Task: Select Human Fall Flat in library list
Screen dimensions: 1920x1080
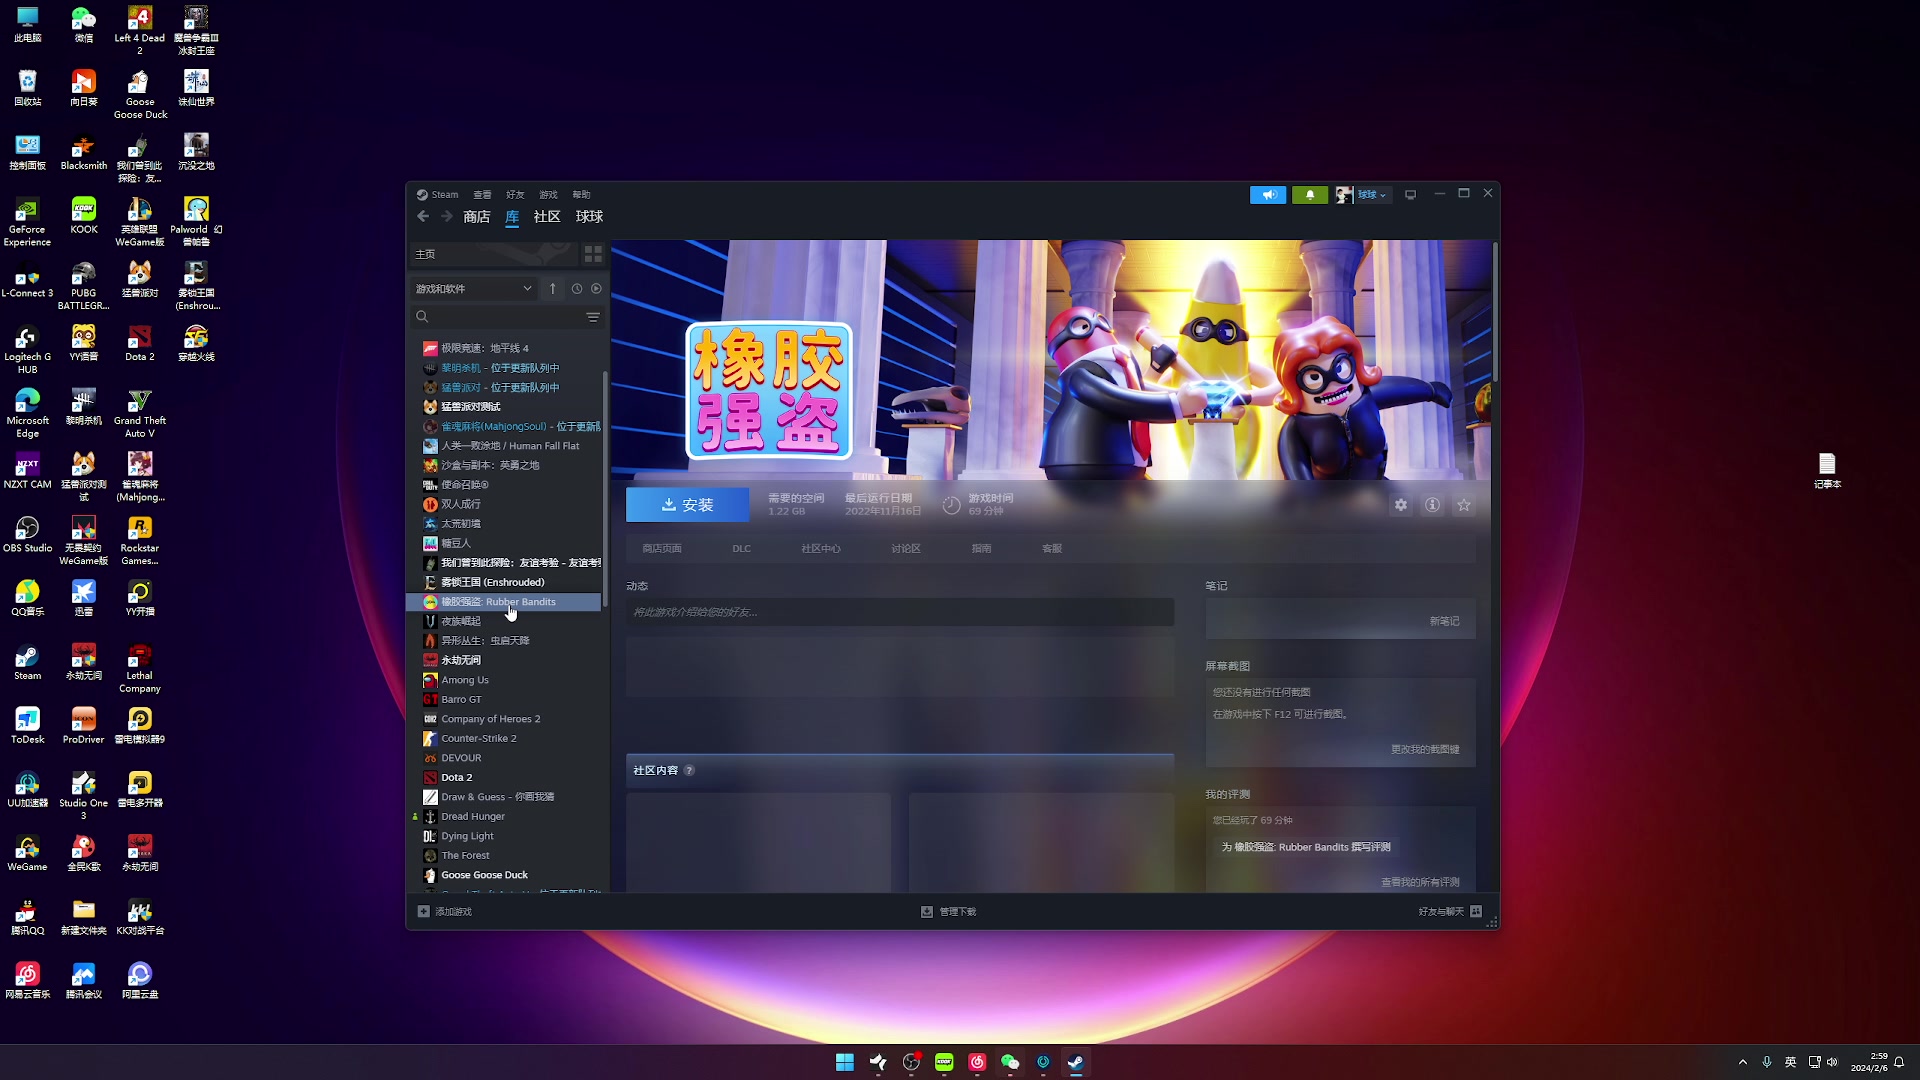Action: pos(504,446)
